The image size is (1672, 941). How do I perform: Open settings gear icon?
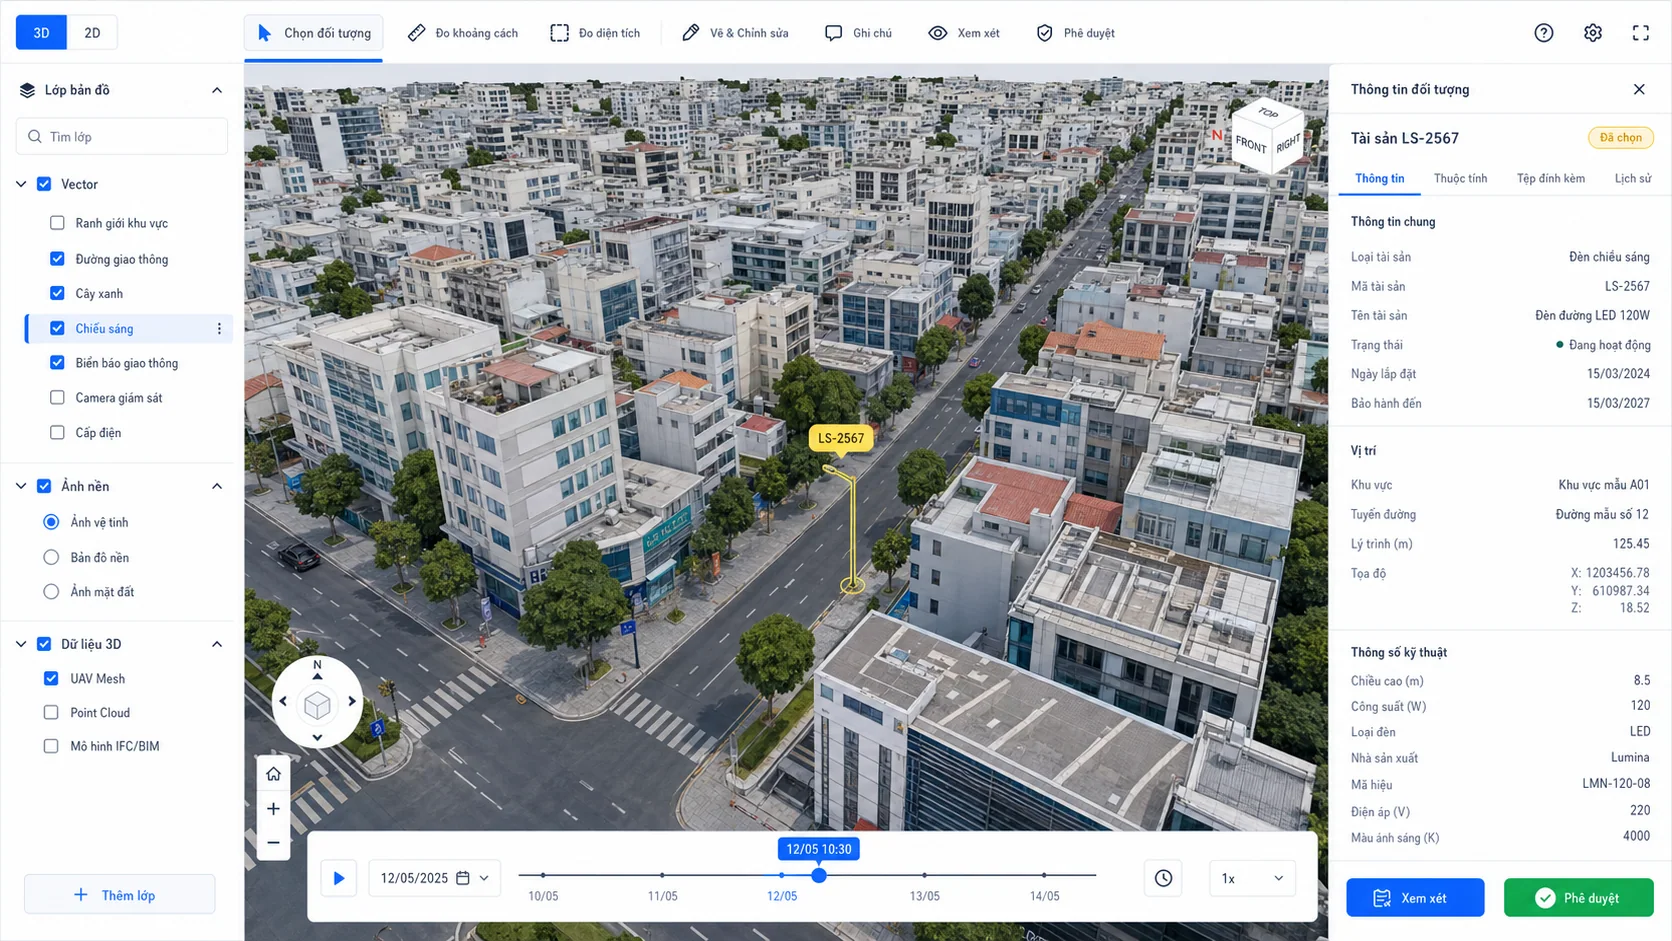(x=1593, y=33)
